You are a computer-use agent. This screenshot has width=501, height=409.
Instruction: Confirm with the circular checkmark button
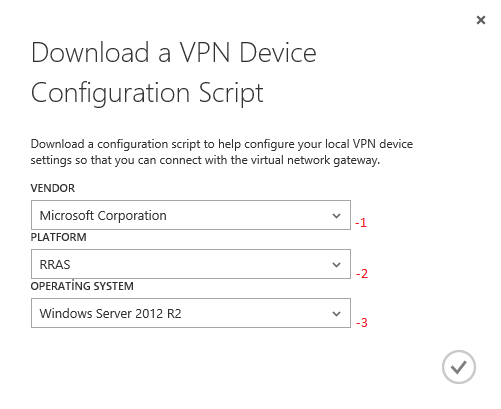(x=459, y=367)
